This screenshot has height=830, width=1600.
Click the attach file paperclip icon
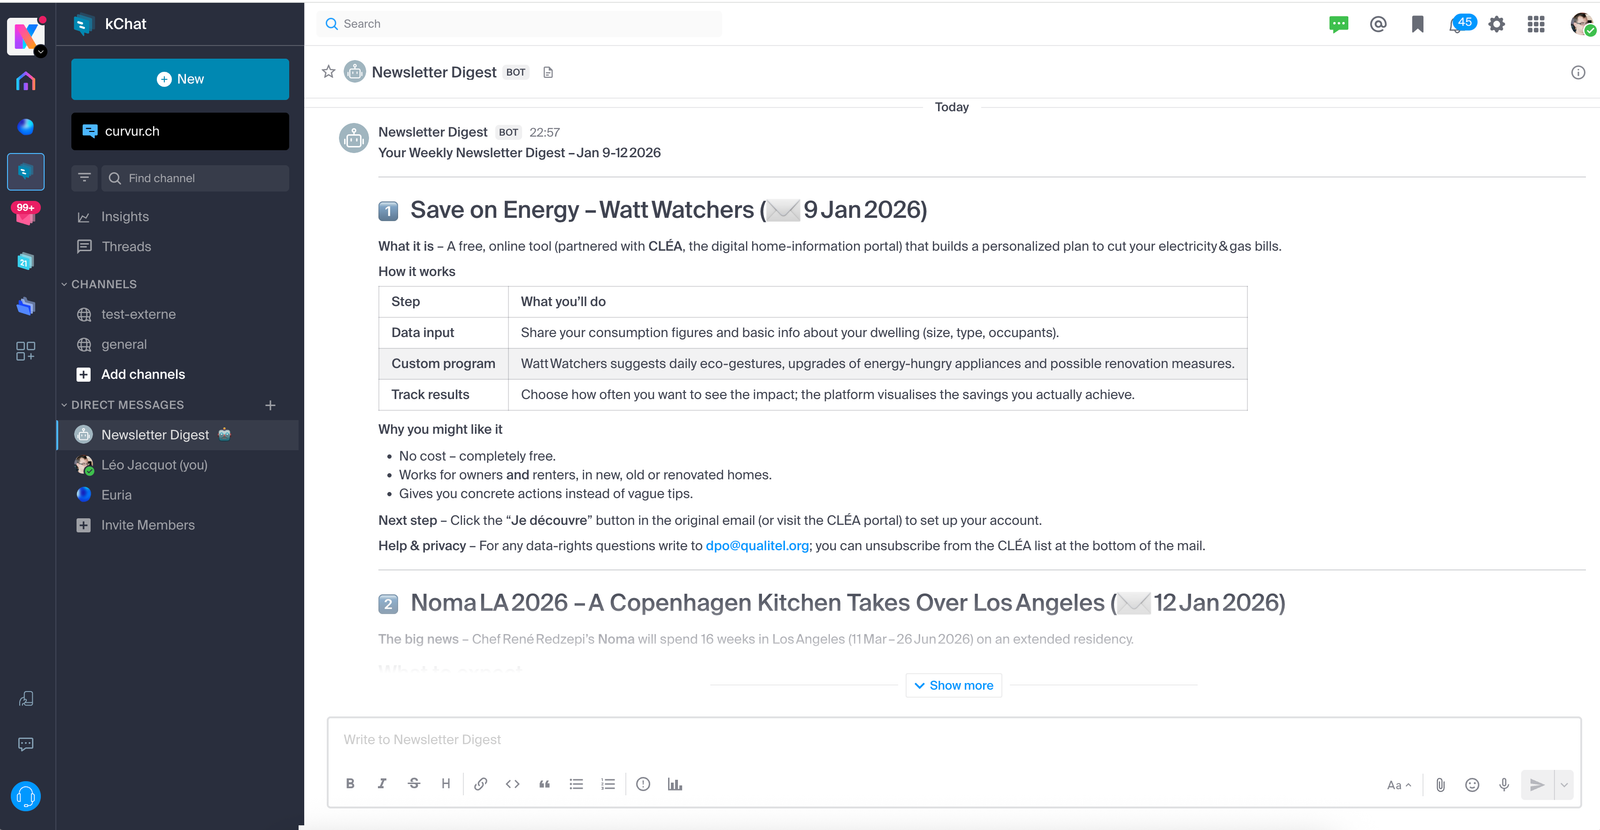[1440, 785]
